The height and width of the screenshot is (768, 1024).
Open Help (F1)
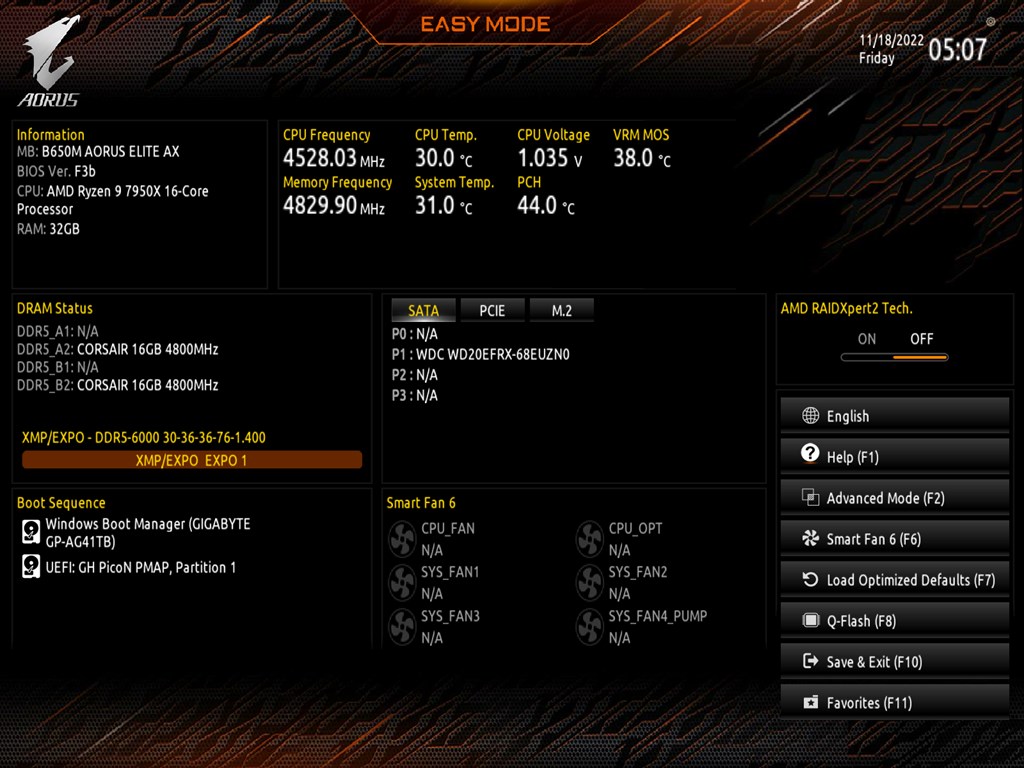pyautogui.click(x=895, y=456)
